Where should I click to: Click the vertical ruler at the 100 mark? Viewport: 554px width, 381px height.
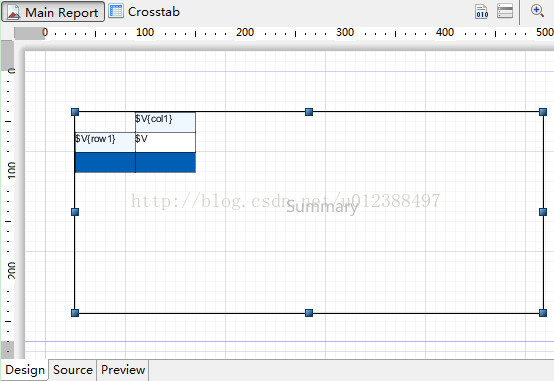click(x=11, y=170)
